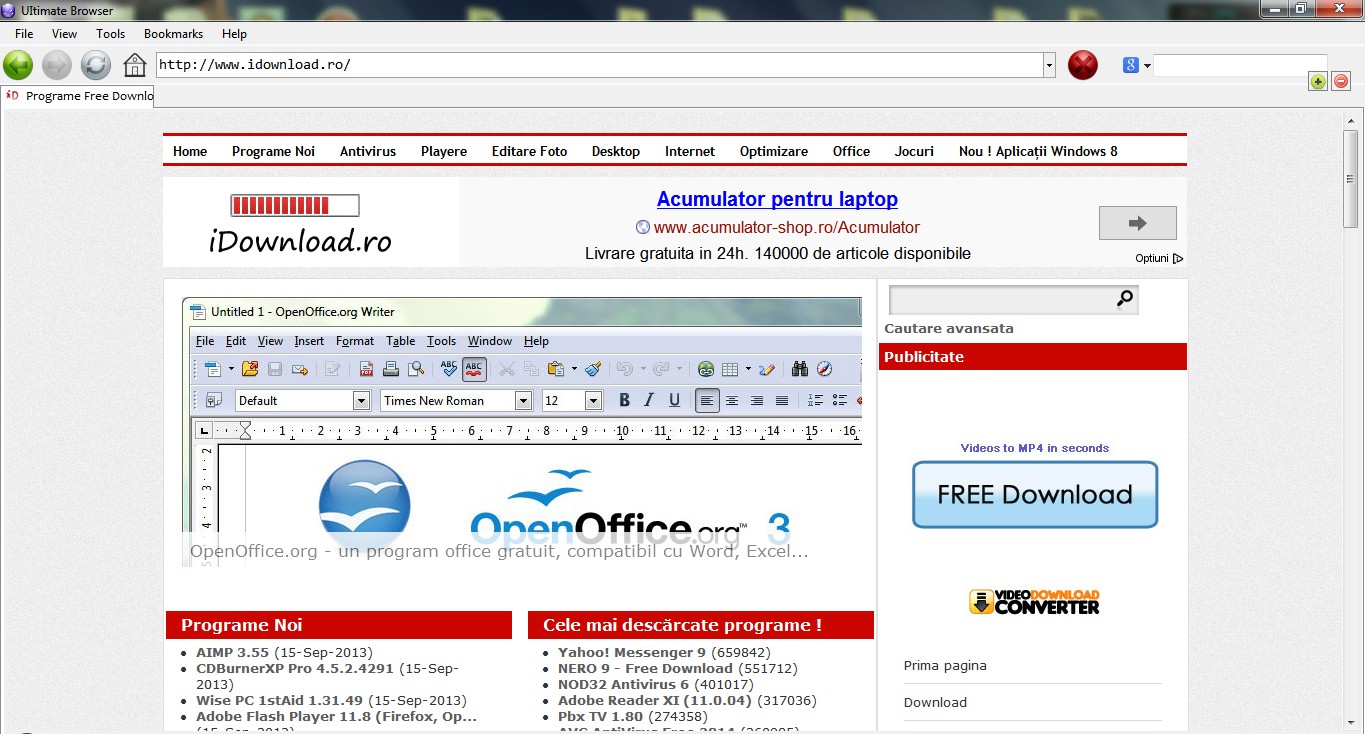Open the Desktop category

[x=616, y=151]
